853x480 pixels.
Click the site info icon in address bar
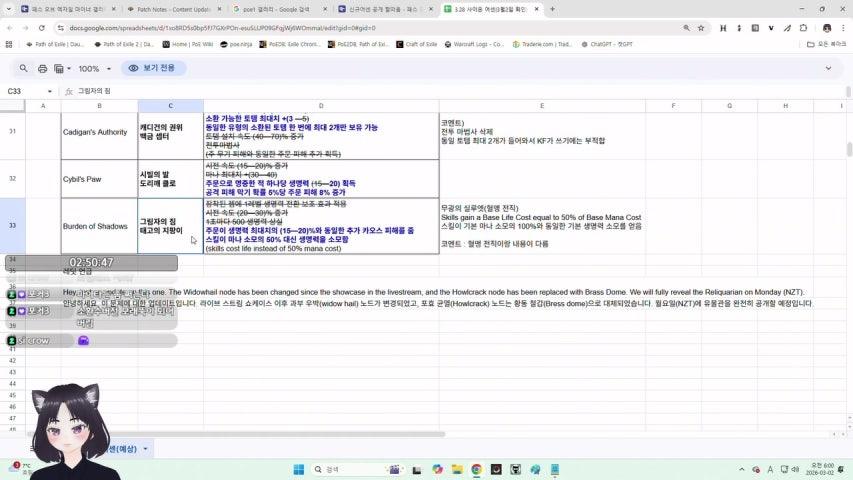pos(60,28)
